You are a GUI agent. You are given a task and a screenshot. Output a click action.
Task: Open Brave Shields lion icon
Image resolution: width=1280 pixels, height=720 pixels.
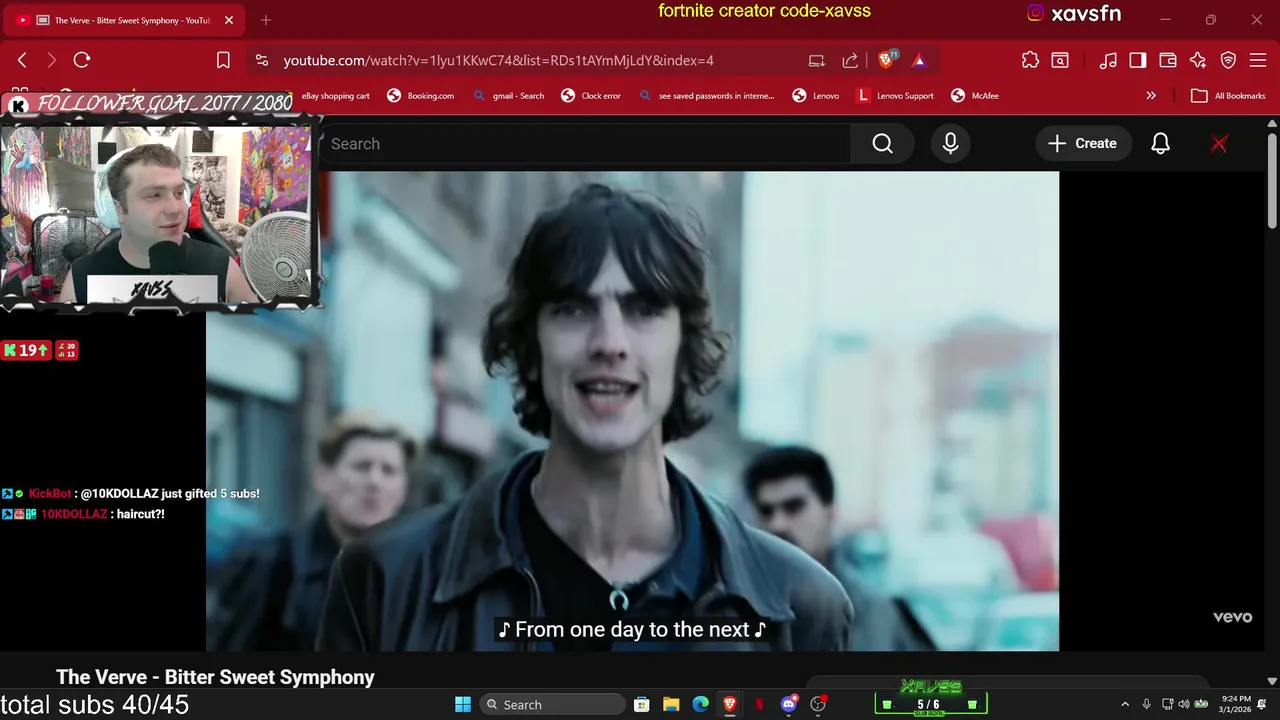(886, 60)
